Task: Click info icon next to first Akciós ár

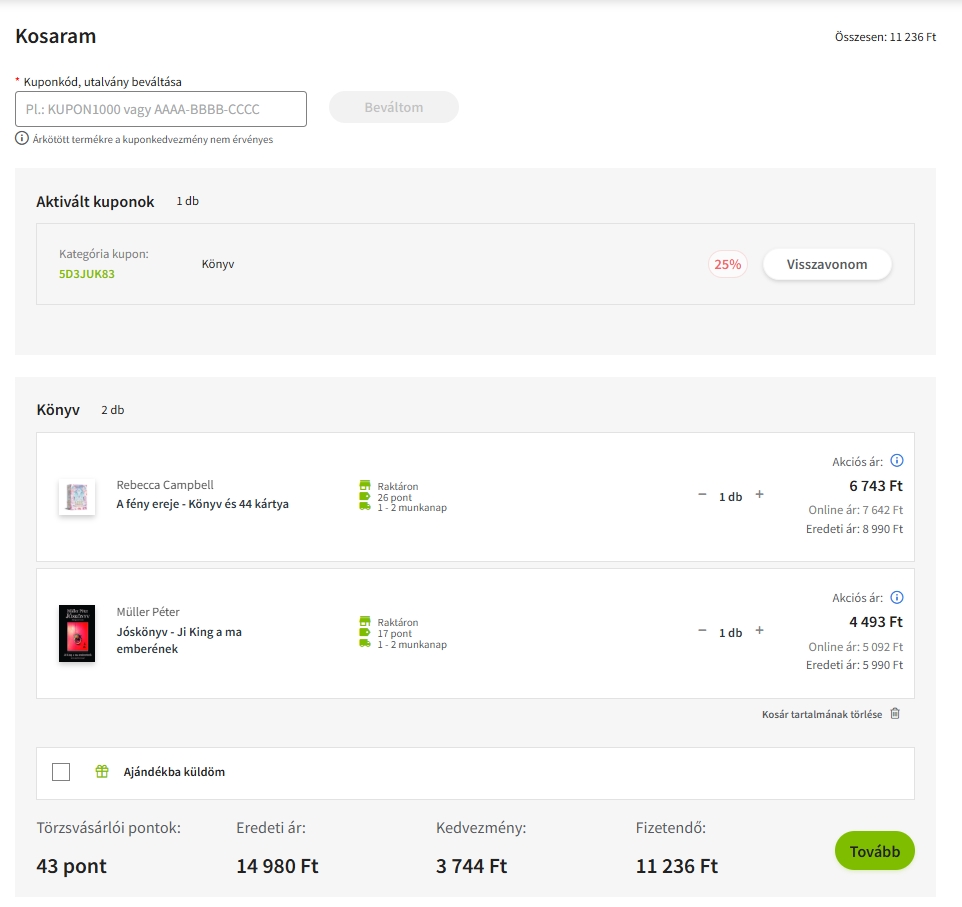Action: click(x=896, y=461)
